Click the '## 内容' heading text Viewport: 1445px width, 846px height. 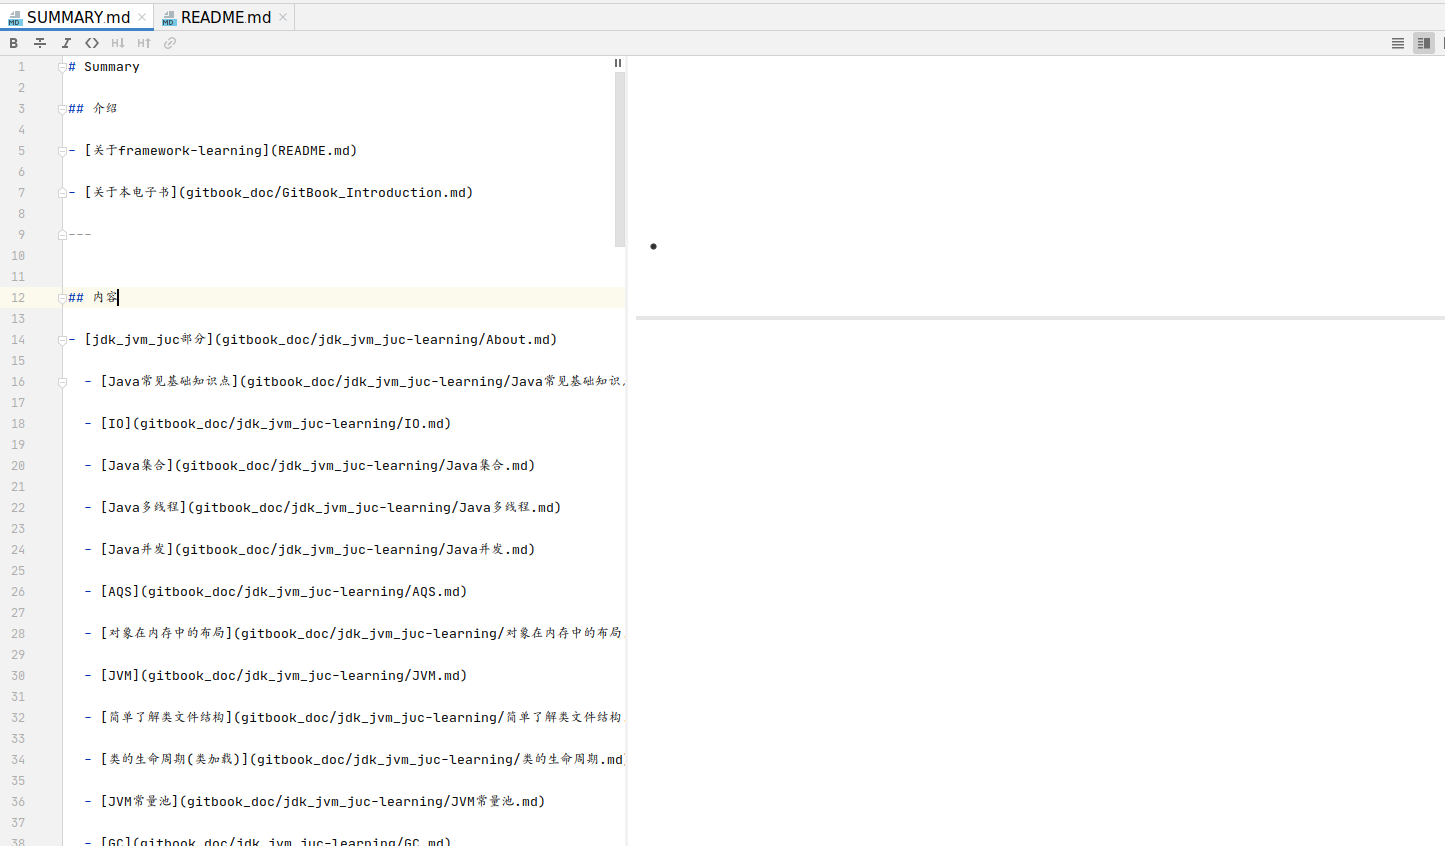[x=93, y=298]
